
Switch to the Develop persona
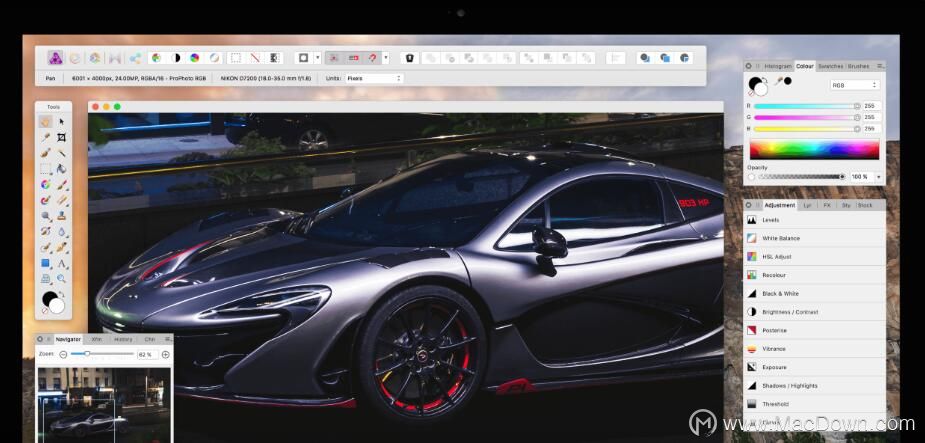pyautogui.click(x=94, y=58)
